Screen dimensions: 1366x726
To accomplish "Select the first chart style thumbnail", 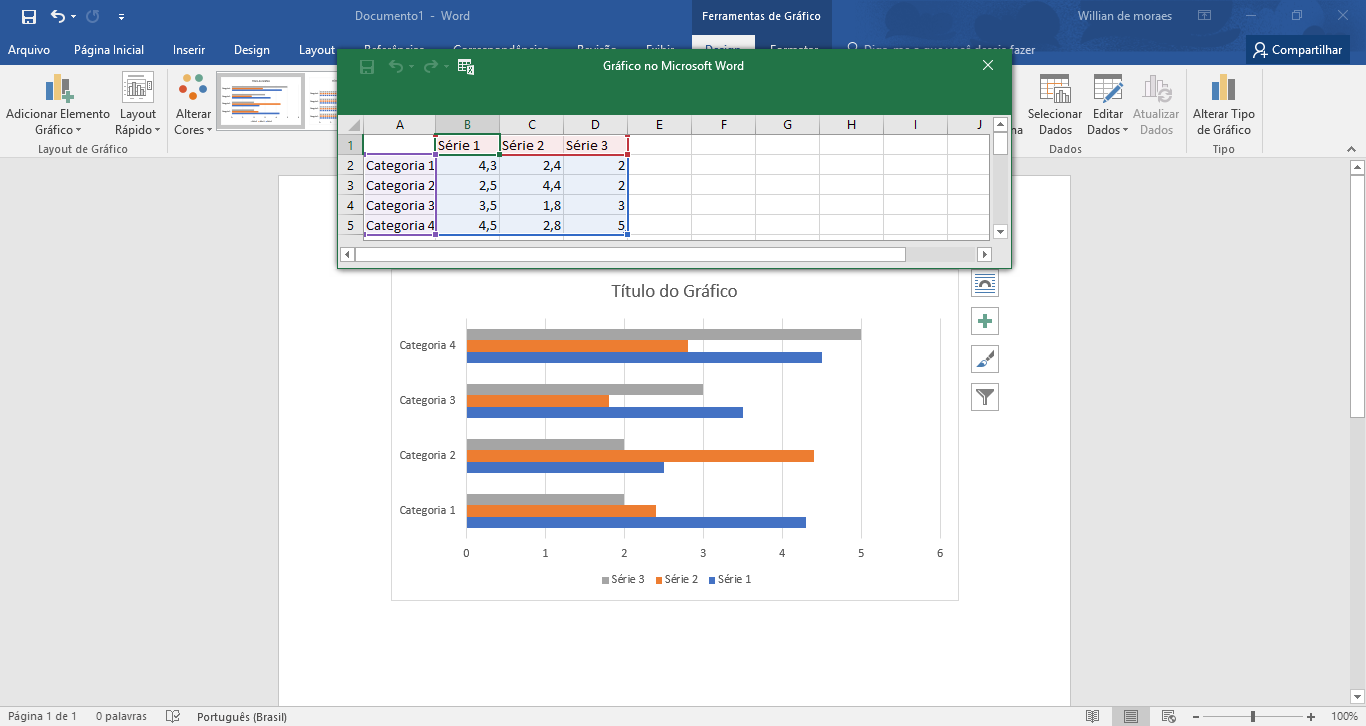I will [x=260, y=101].
